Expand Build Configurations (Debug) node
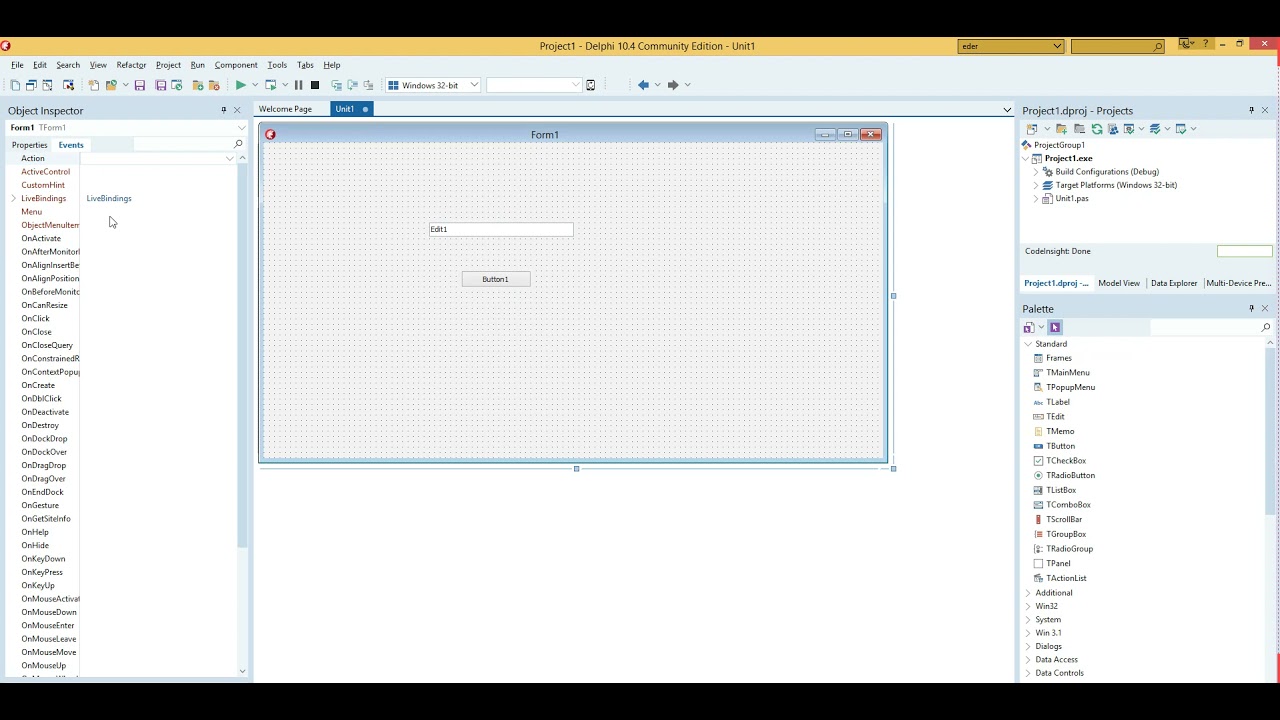The image size is (1280, 720). (x=1036, y=172)
